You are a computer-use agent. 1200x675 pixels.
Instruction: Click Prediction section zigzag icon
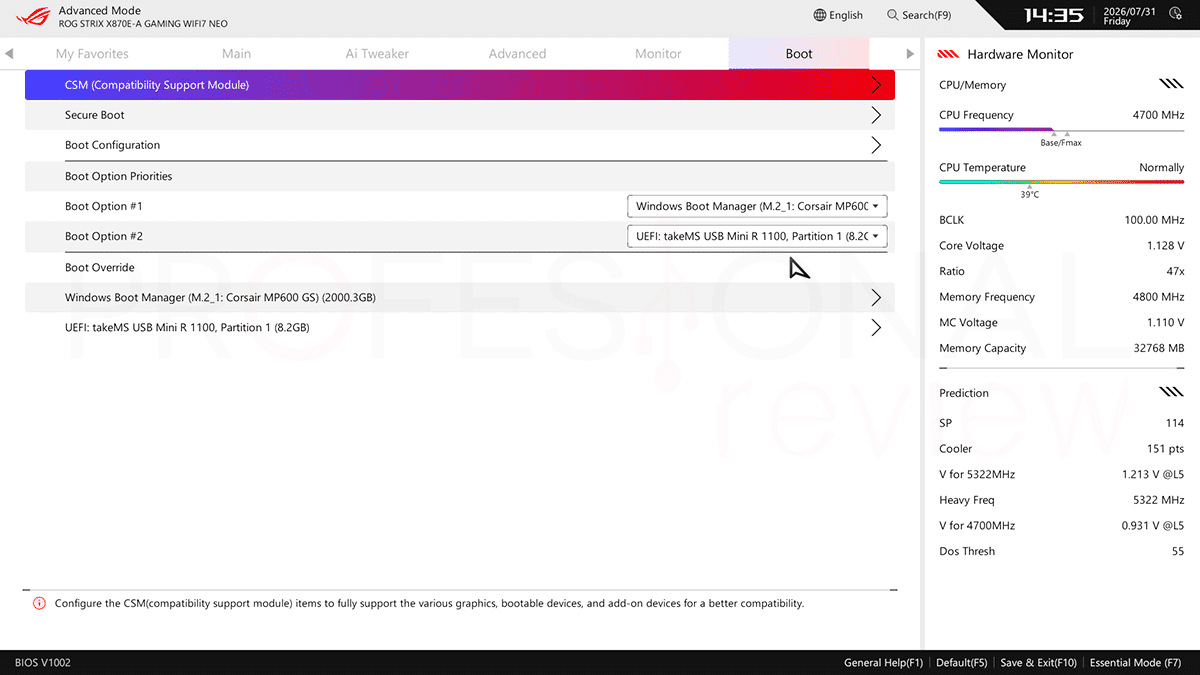(1171, 393)
